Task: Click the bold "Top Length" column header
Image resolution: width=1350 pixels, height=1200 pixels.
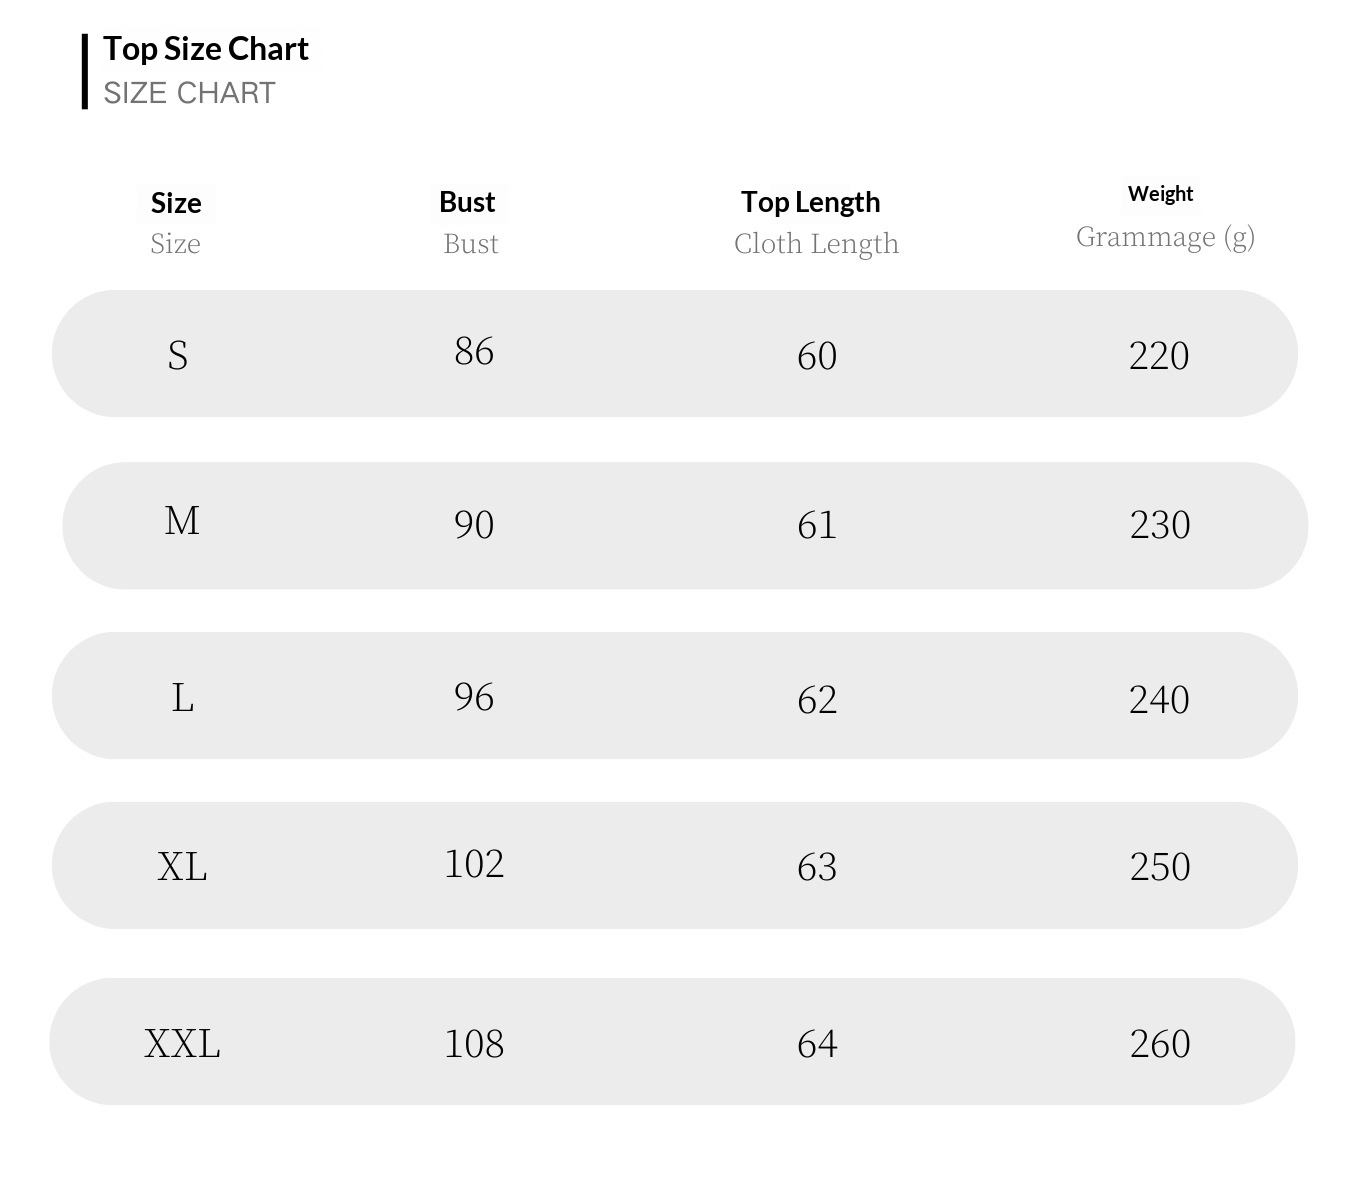Action: pos(810,202)
